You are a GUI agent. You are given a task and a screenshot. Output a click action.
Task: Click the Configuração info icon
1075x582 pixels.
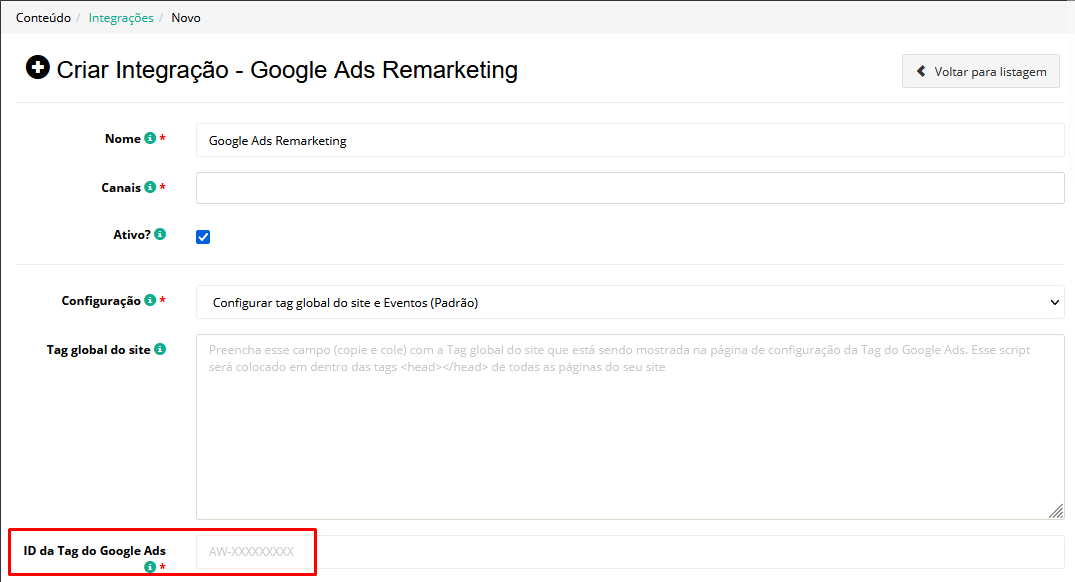click(x=150, y=300)
